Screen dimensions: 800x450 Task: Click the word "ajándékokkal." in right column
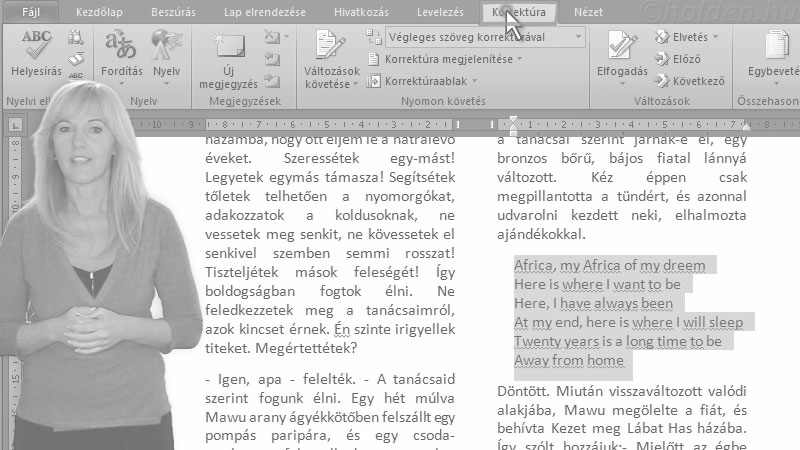541,235
